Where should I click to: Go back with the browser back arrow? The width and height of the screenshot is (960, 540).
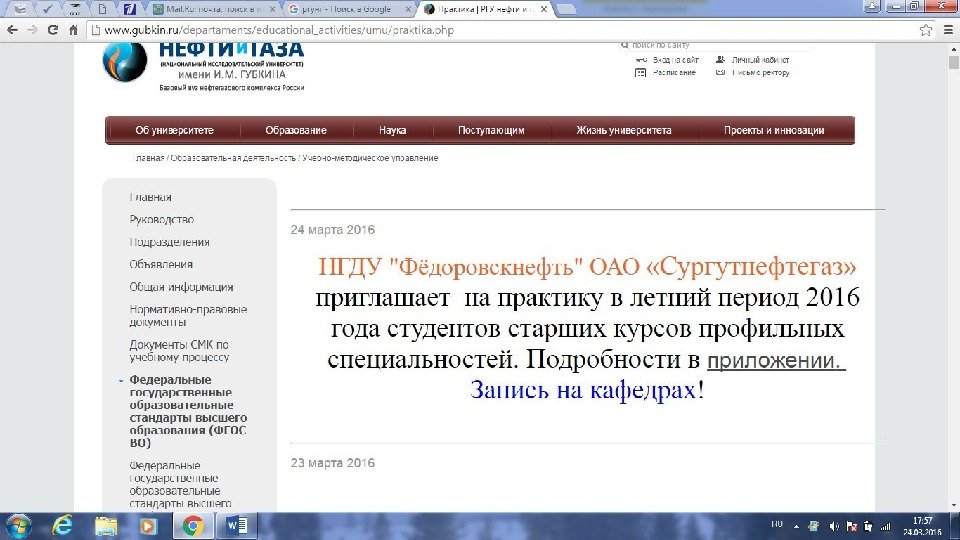tap(12, 29)
